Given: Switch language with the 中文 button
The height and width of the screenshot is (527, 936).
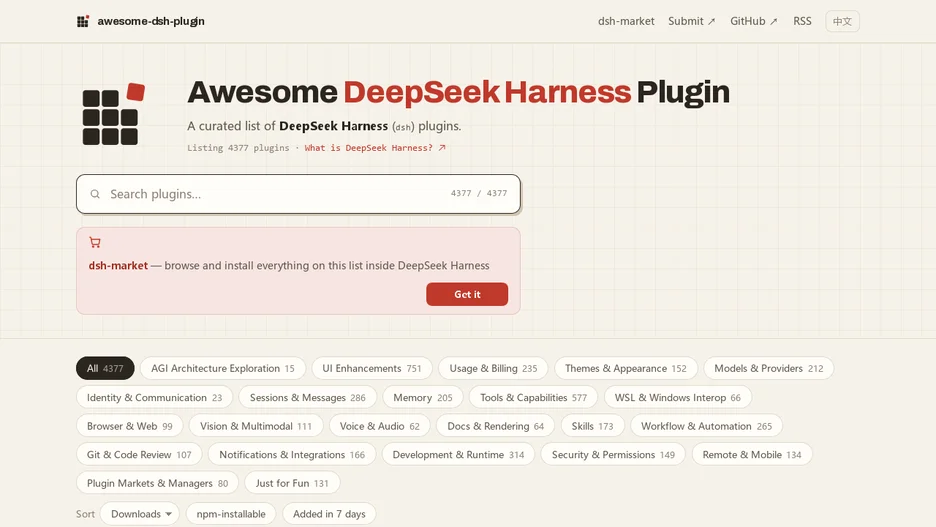Looking at the screenshot, I should (x=842, y=21).
